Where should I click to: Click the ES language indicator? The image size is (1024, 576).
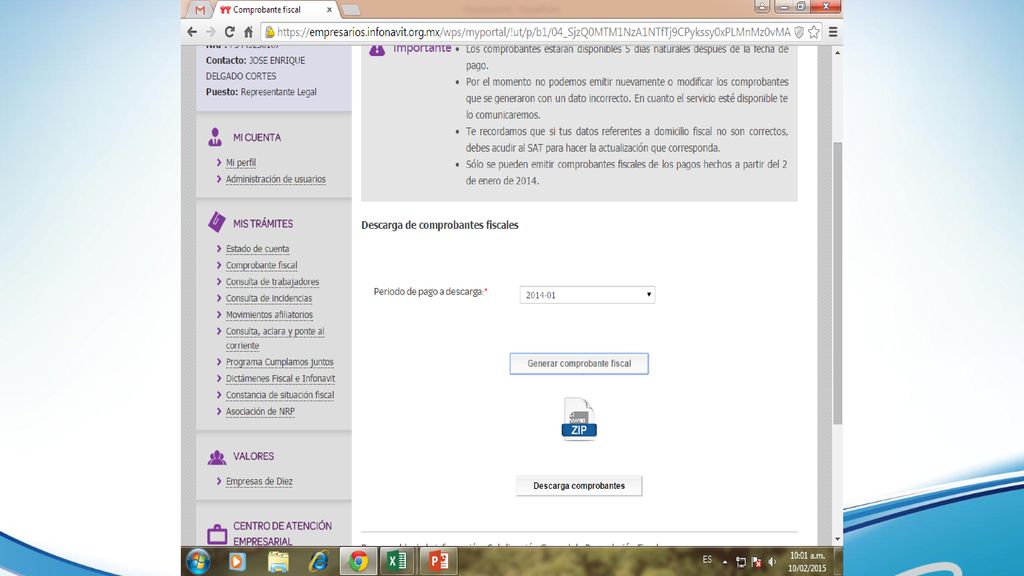(x=707, y=560)
